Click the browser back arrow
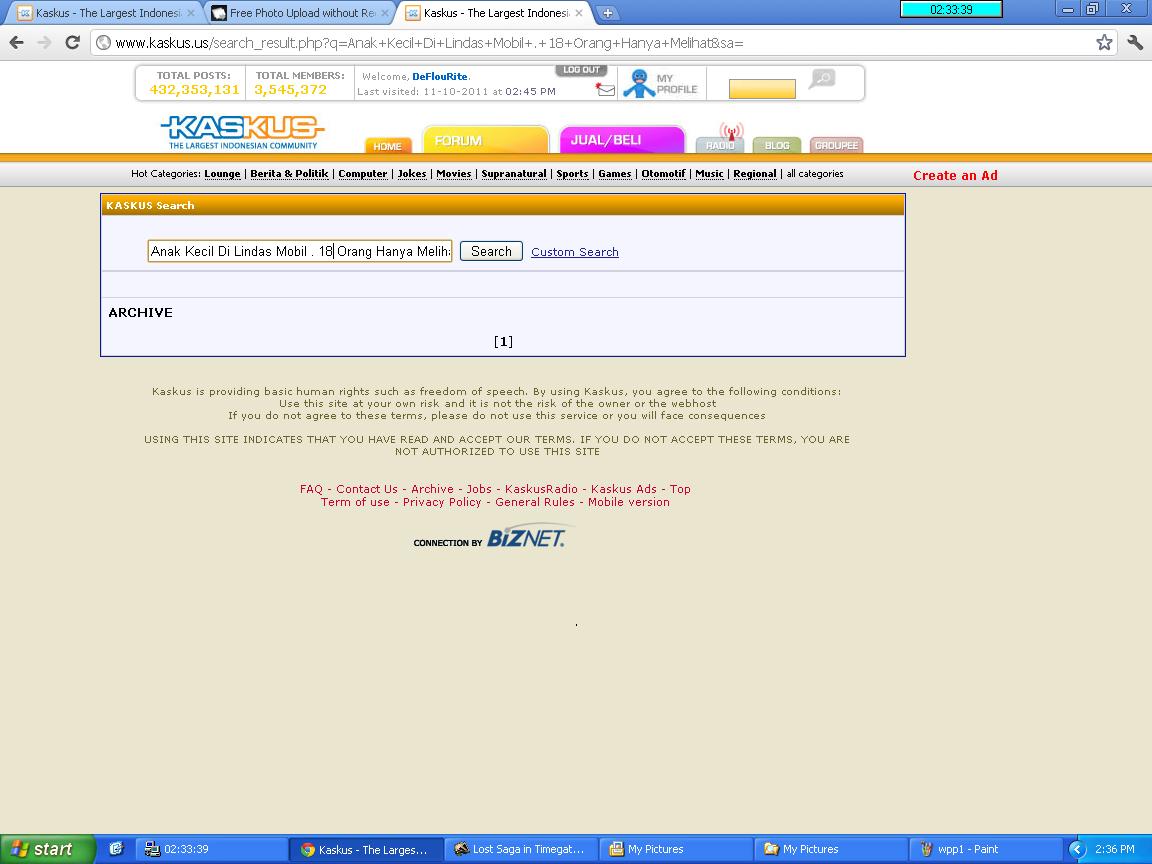The width and height of the screenshot is (1152, 864). (16, 42)
